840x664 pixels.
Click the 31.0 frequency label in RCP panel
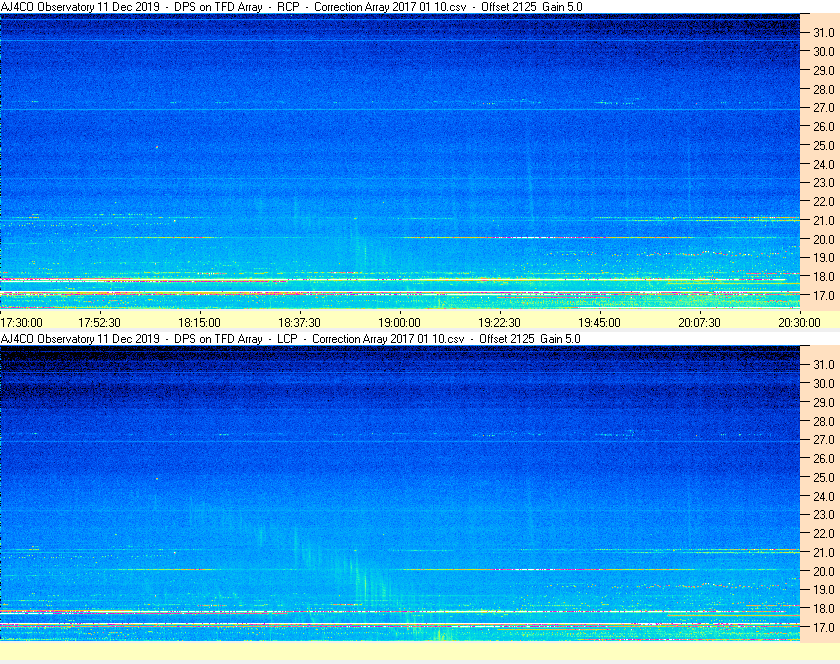click(x=824, y=33)
